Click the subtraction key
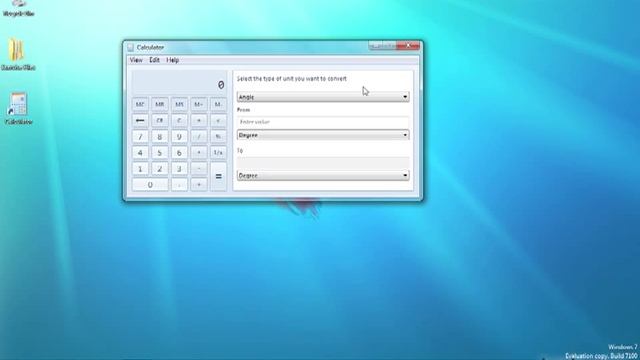Viewport: 640px width, 360px height. point(199,169)
